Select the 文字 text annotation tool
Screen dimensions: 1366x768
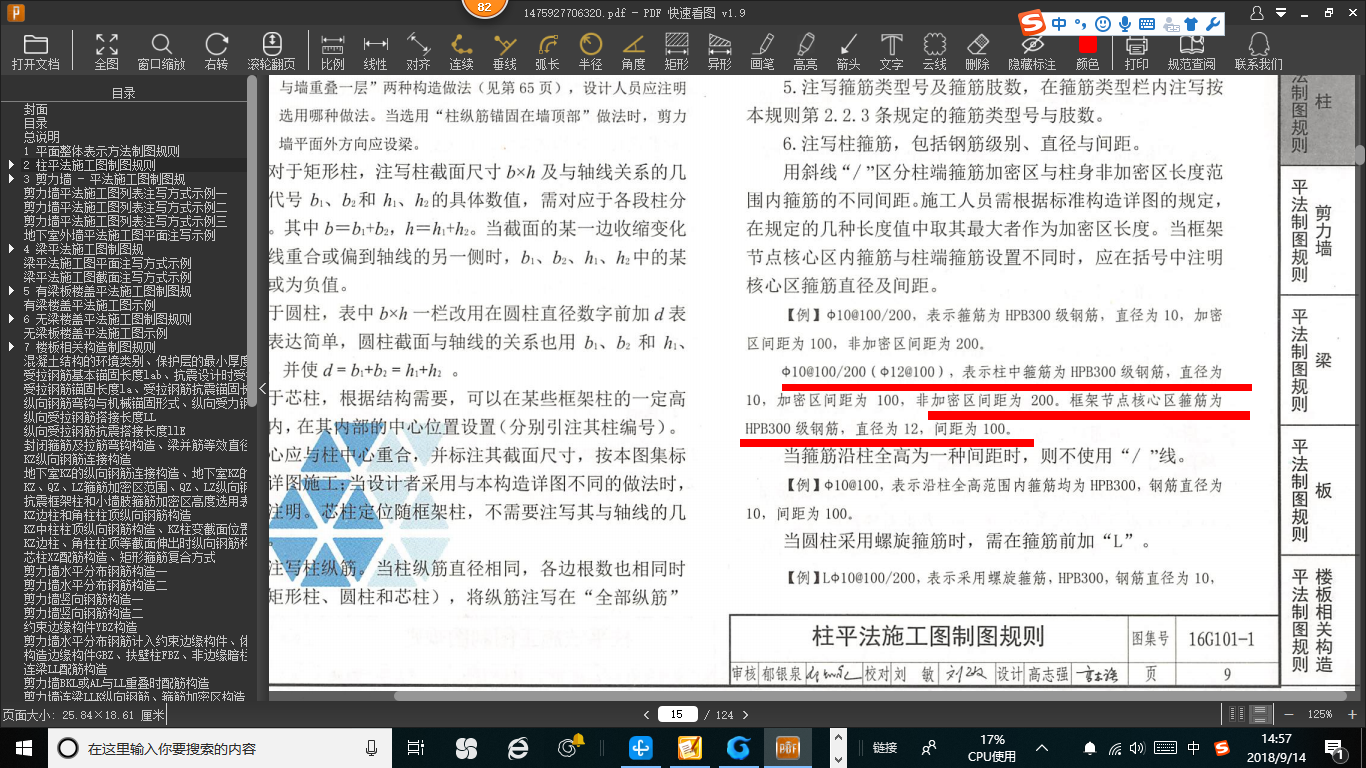tap(891, 52)
